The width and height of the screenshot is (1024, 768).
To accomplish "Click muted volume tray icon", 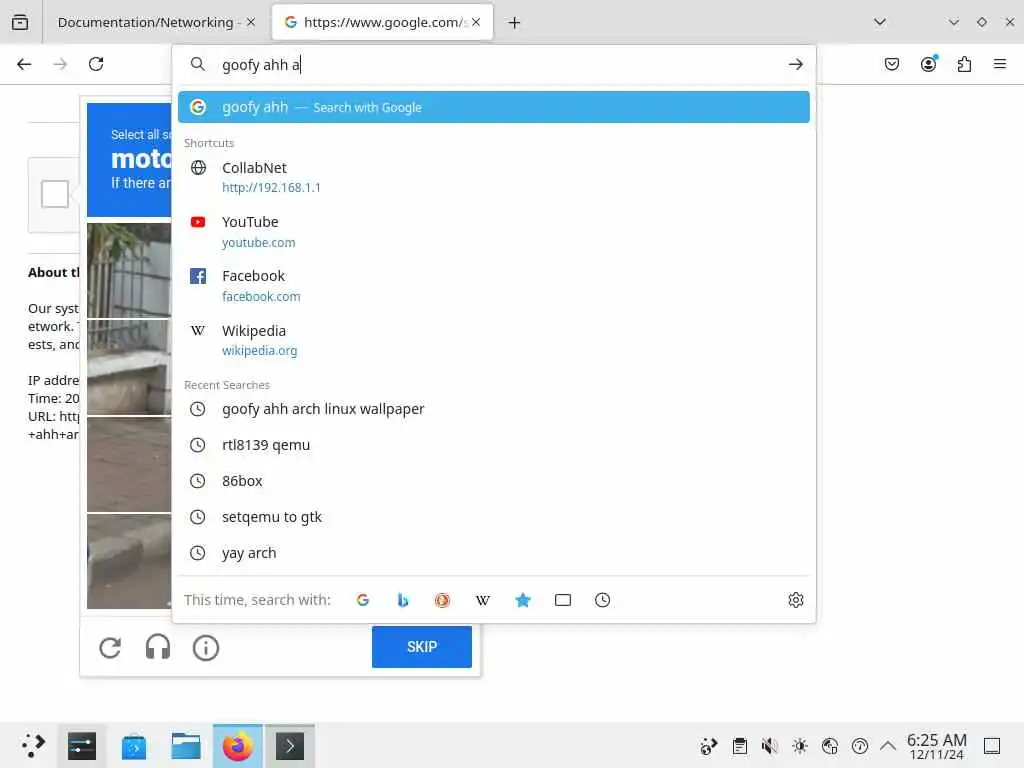I will 769,745.
